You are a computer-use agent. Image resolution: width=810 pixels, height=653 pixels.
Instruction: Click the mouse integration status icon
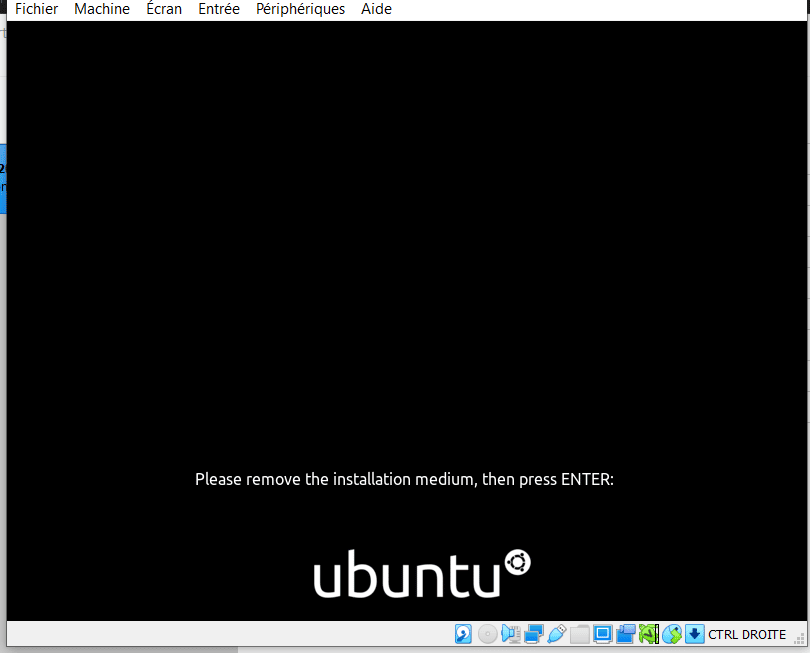point(672,634)
